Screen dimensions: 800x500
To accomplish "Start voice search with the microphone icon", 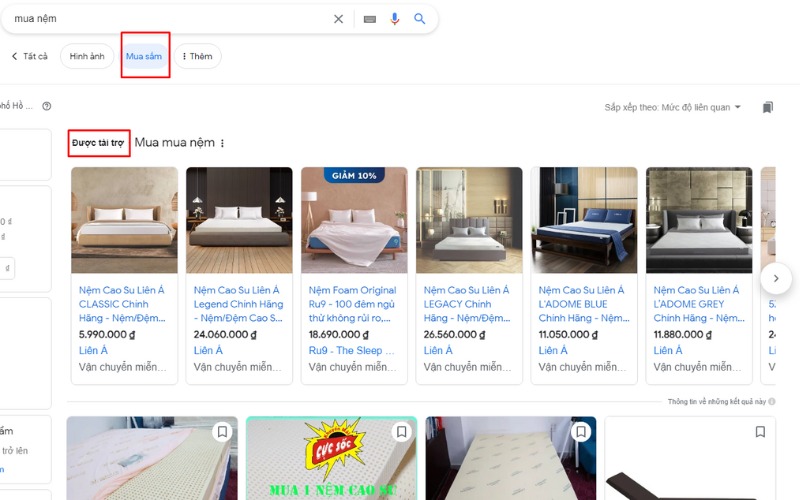I will 395,19.
